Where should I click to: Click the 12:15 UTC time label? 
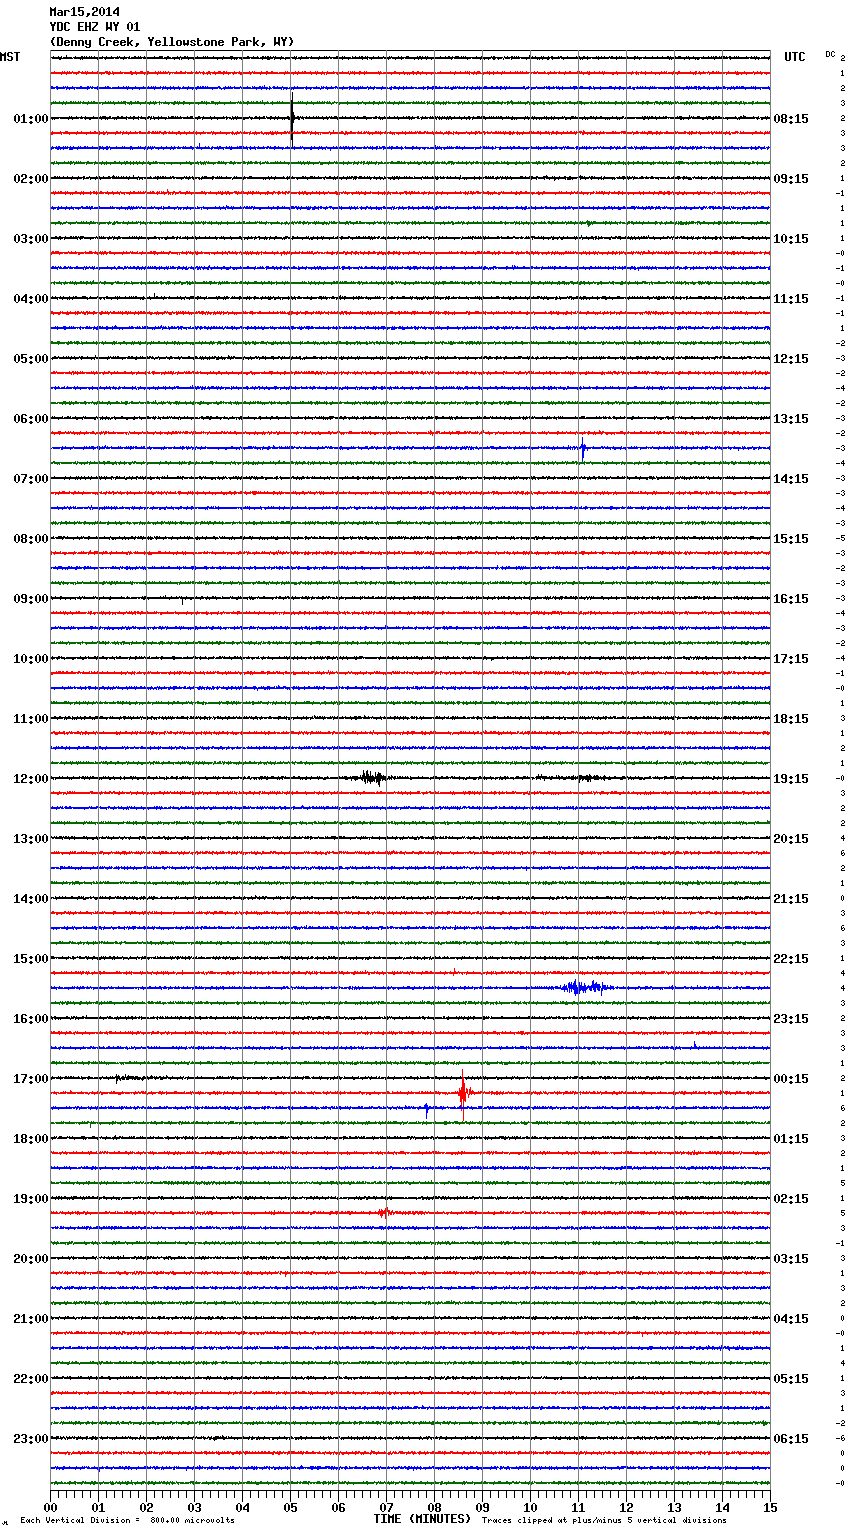click(x=791, y=359)
